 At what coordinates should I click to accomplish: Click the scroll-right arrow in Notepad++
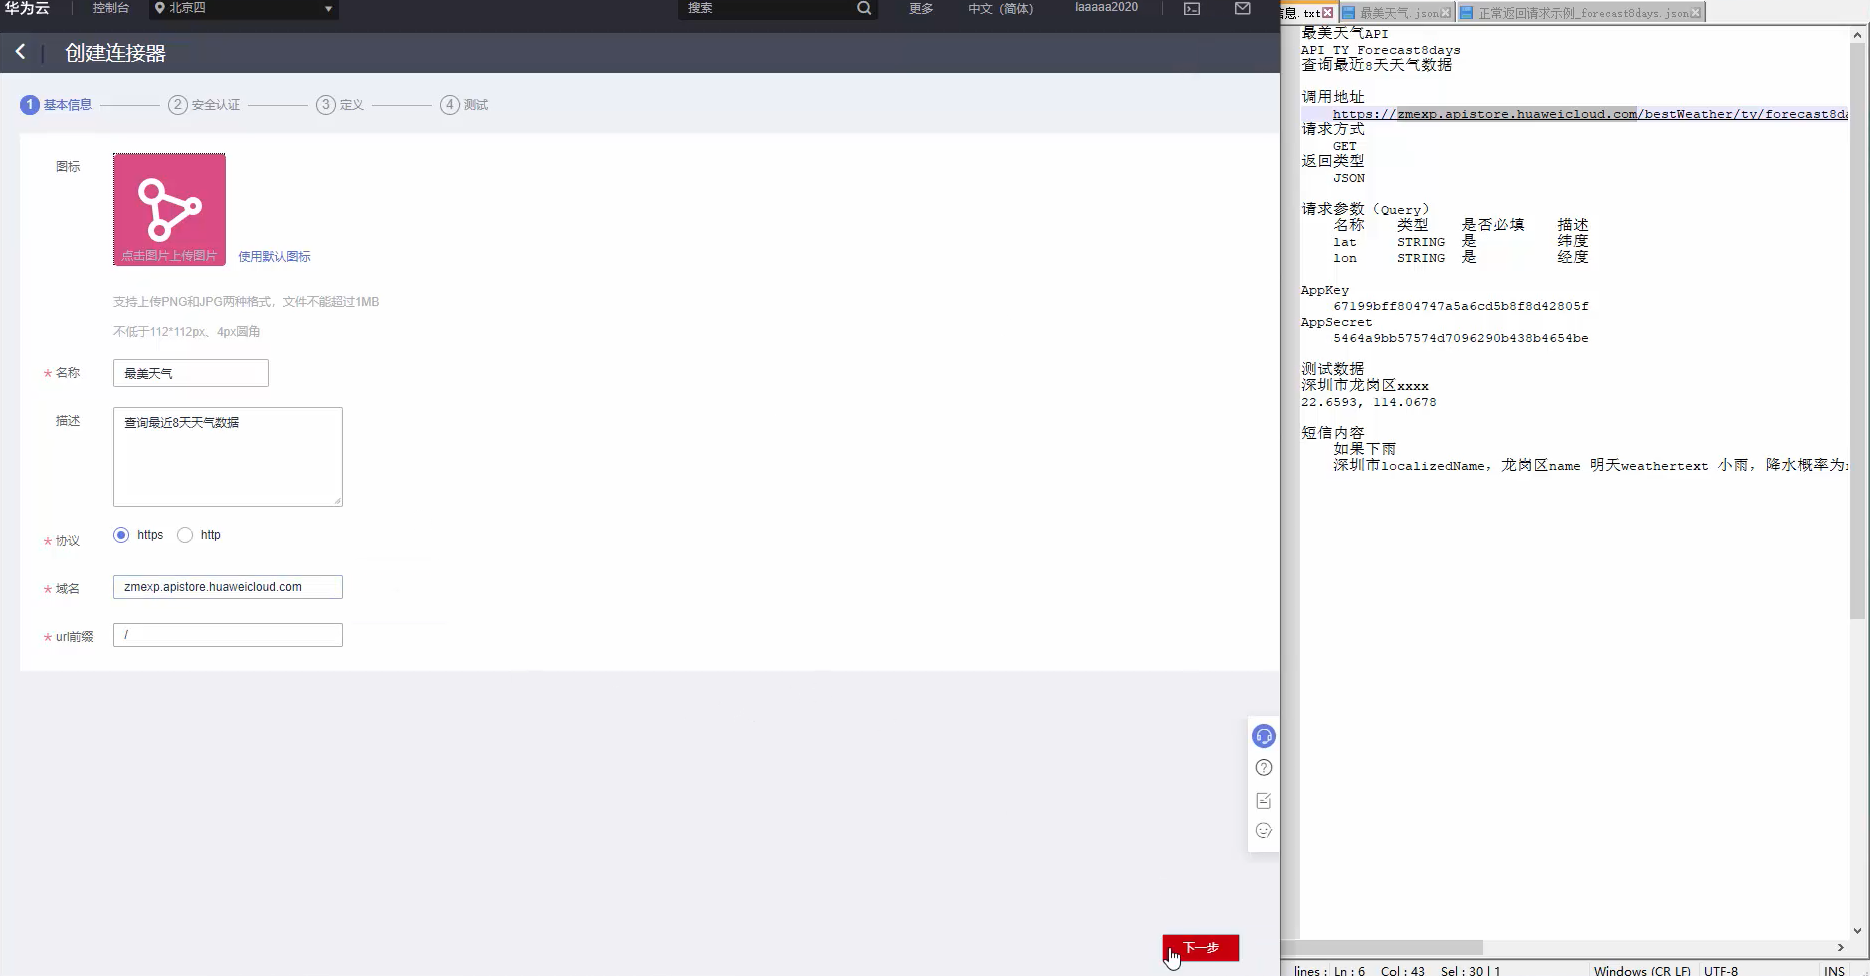1840,947
